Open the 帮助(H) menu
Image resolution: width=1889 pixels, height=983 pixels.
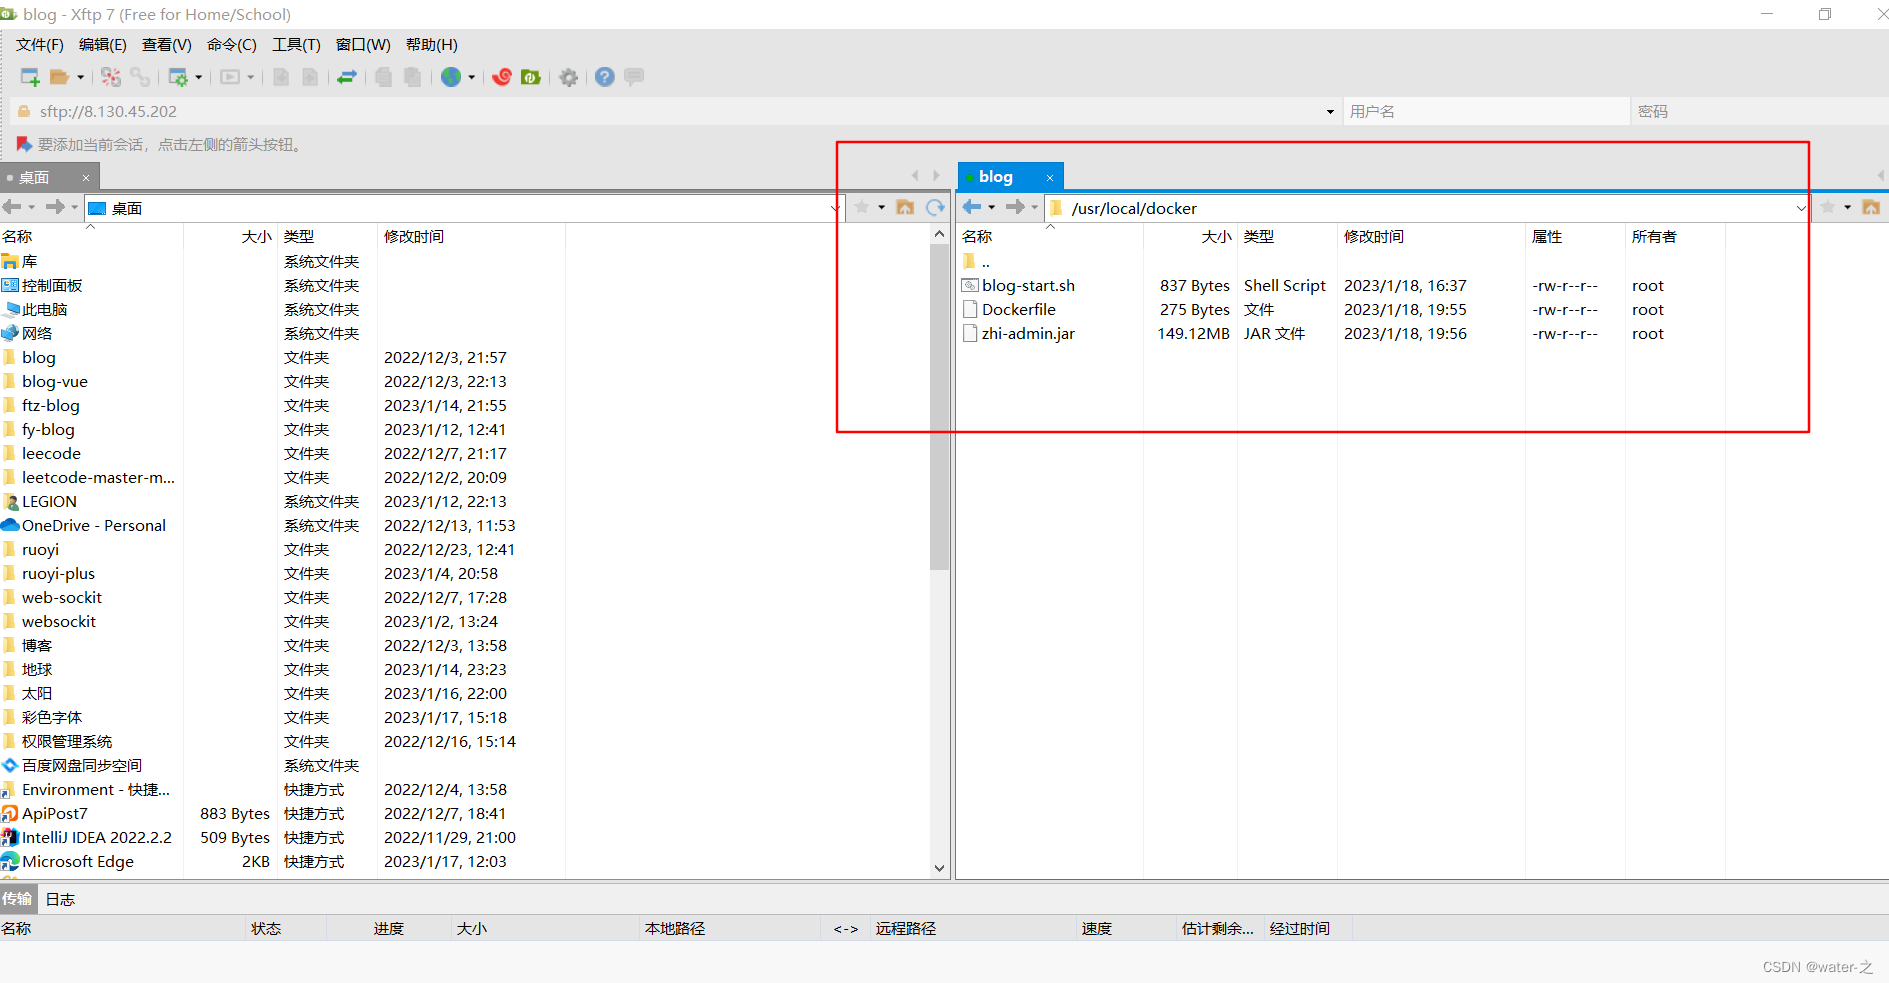pyautogui.click(x=432, y=45)
